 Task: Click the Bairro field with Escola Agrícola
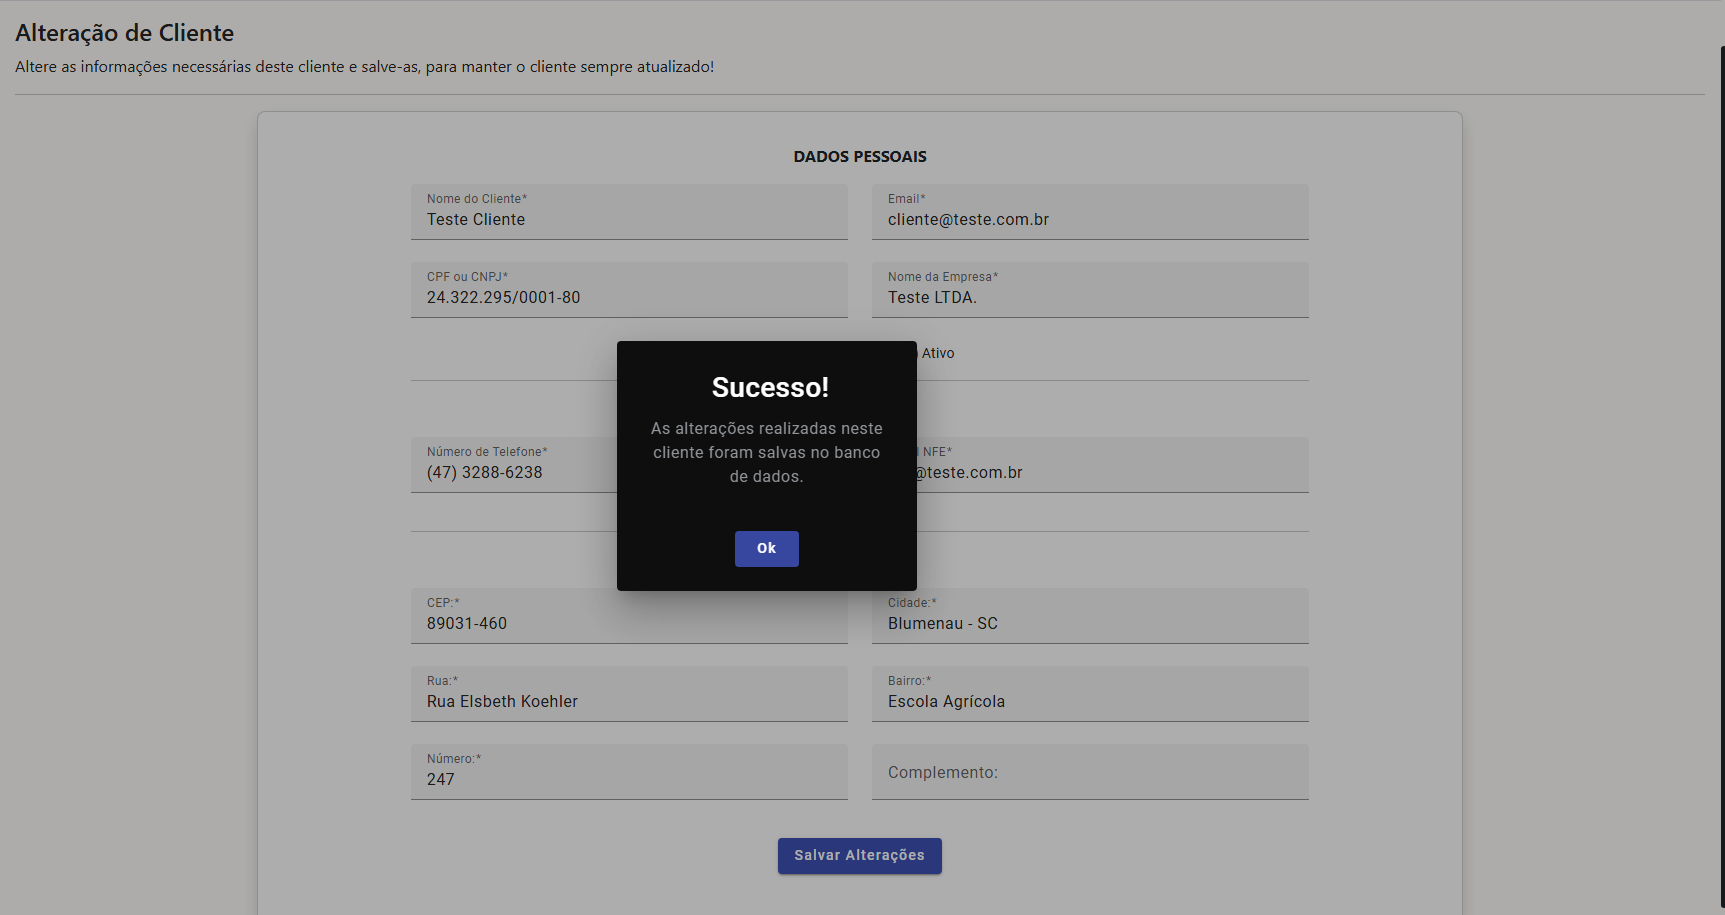click(x=1089, y=695)
